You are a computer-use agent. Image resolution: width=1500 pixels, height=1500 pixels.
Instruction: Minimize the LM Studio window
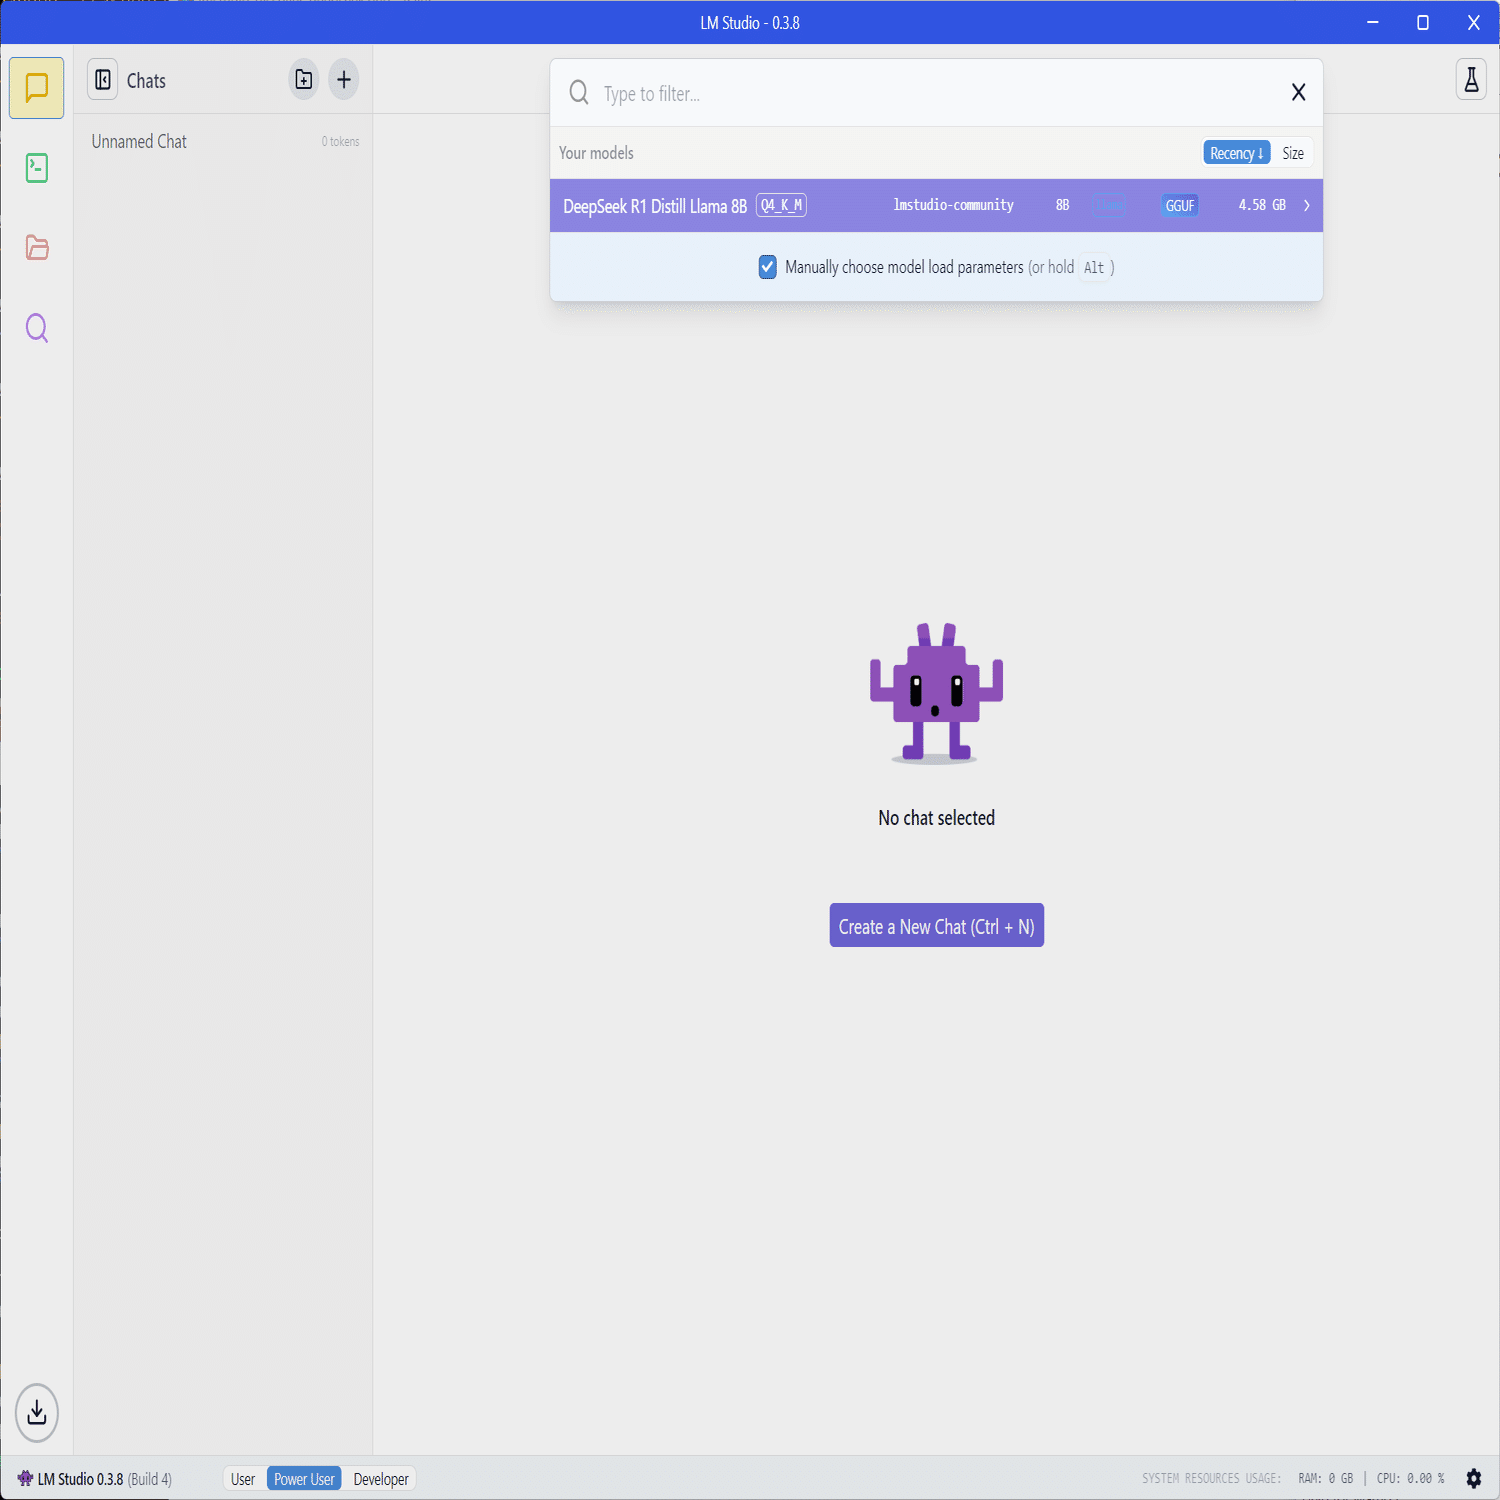(1373, 22)
